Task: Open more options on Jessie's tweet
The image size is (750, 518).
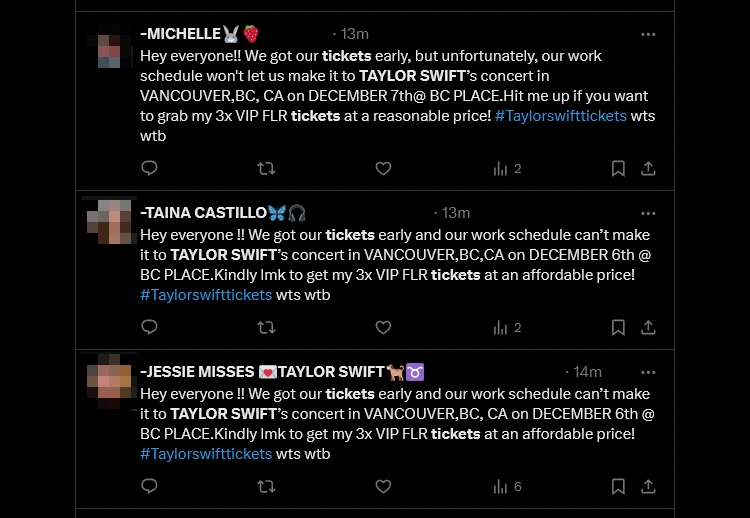Action: point(648,372)
